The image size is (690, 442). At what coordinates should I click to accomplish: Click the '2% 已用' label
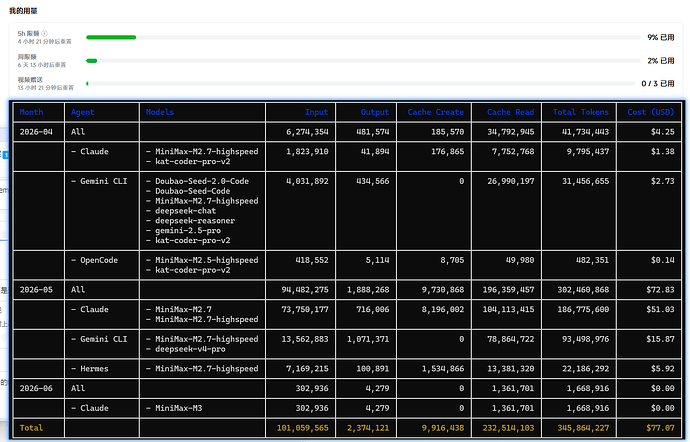tap(661, 61)
